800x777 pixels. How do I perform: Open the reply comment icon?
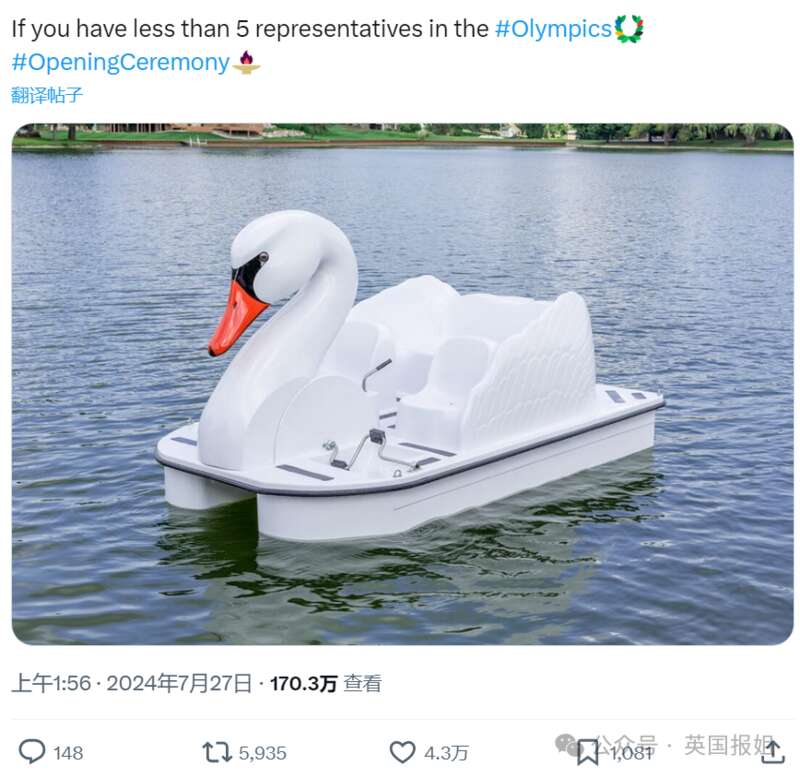(32, 752)
